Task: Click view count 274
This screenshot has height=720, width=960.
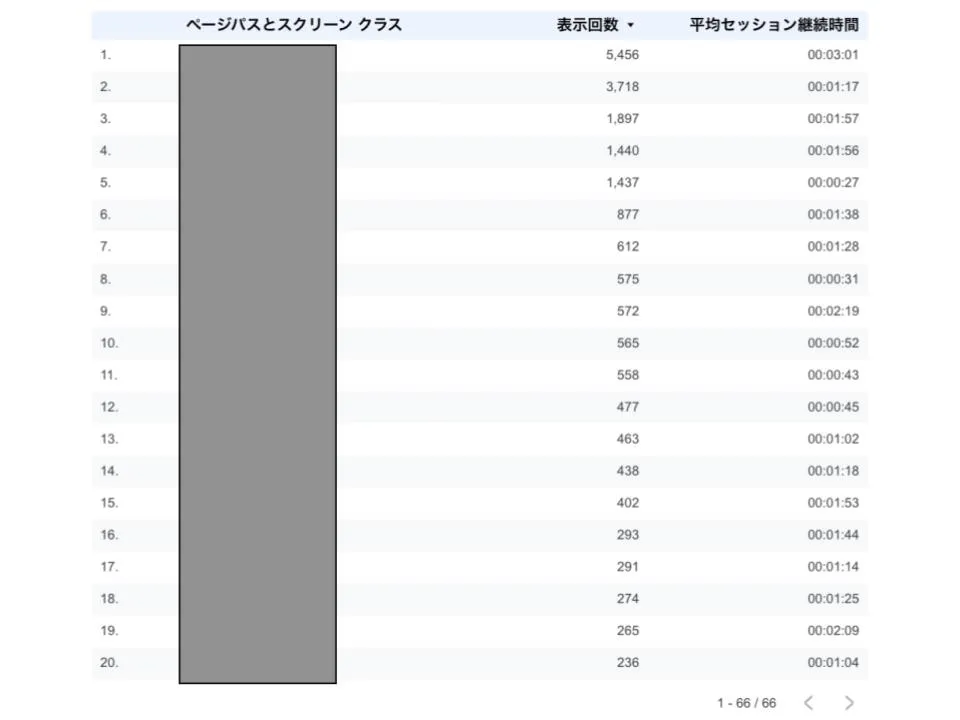Action: [628, 598]
